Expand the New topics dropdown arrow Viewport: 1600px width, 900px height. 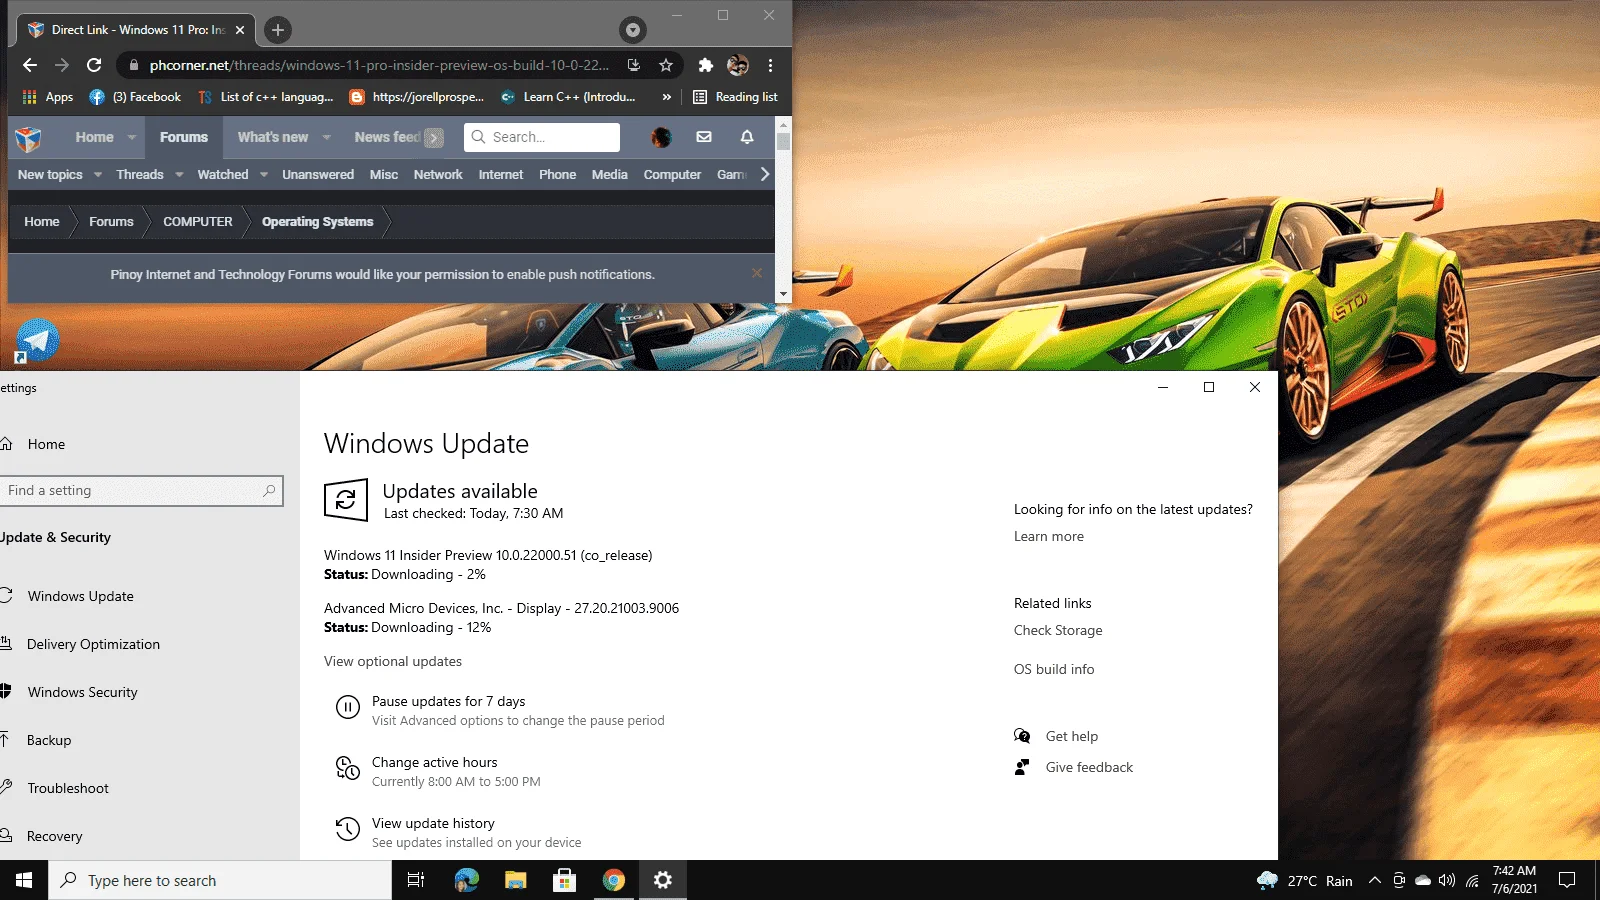pos(98,174)
